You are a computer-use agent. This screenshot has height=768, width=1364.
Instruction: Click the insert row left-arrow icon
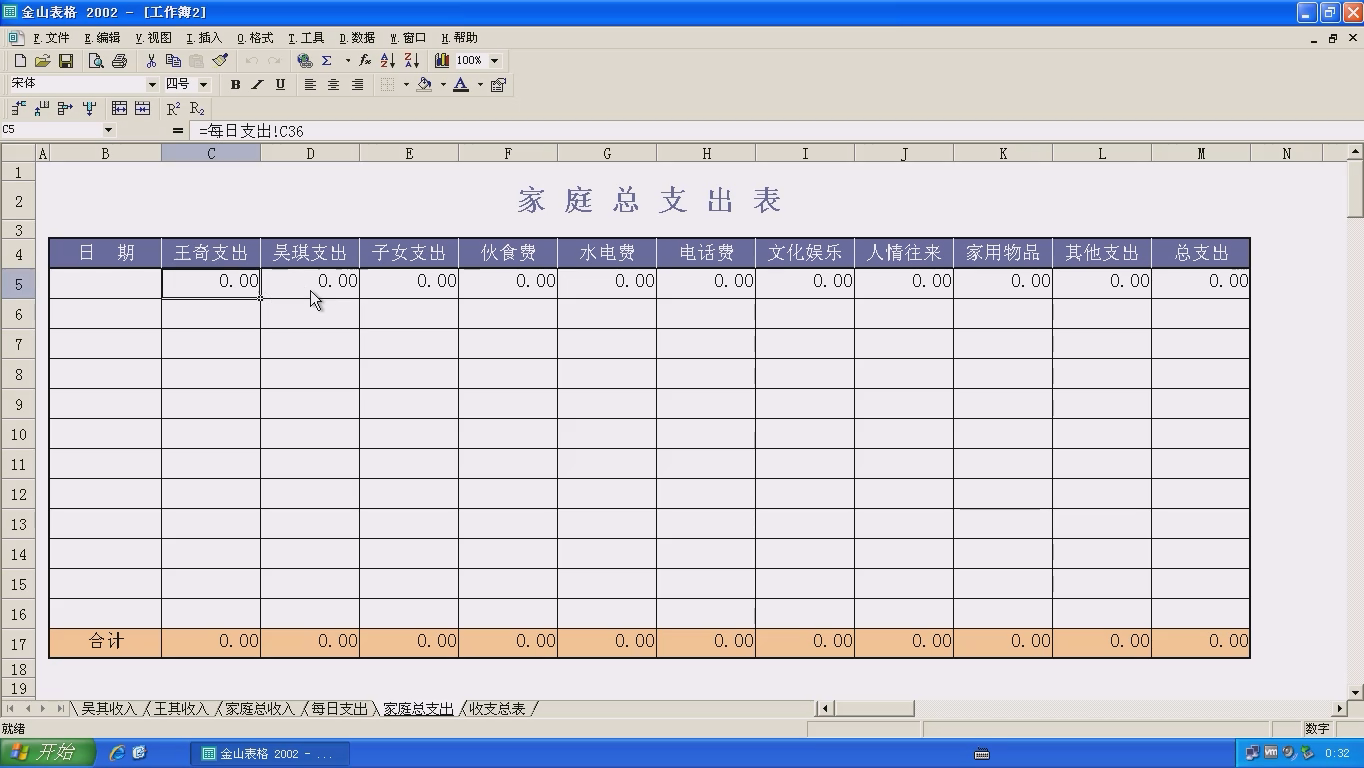point(19,108)
